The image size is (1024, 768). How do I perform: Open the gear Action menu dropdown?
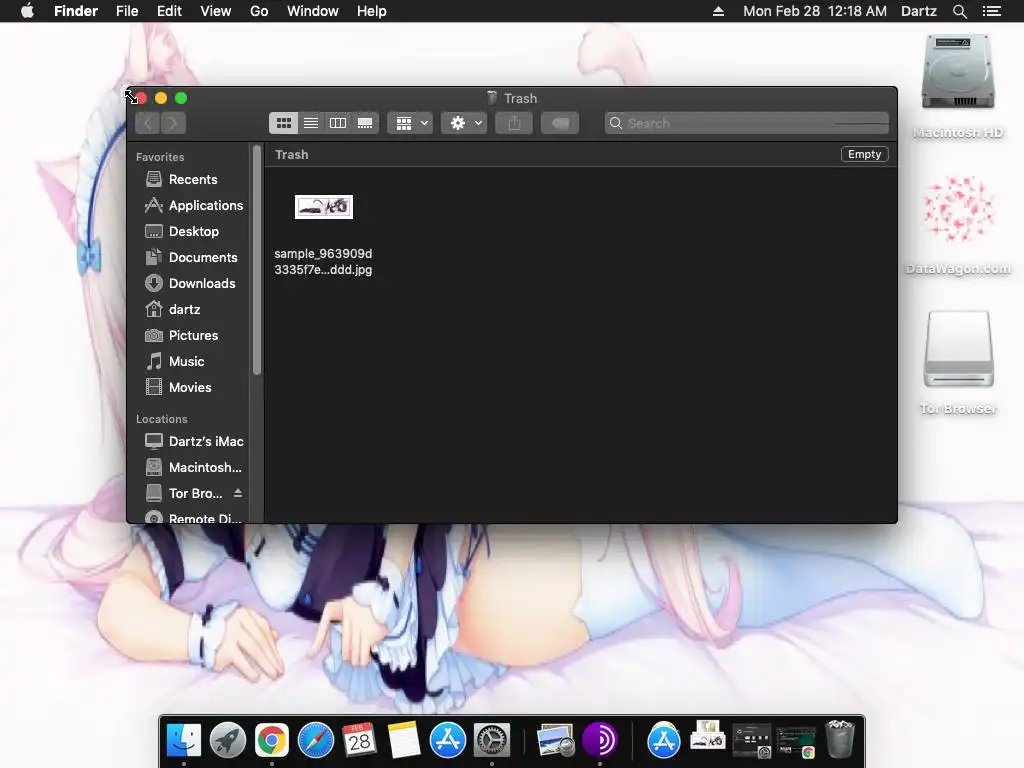point(464,123)
